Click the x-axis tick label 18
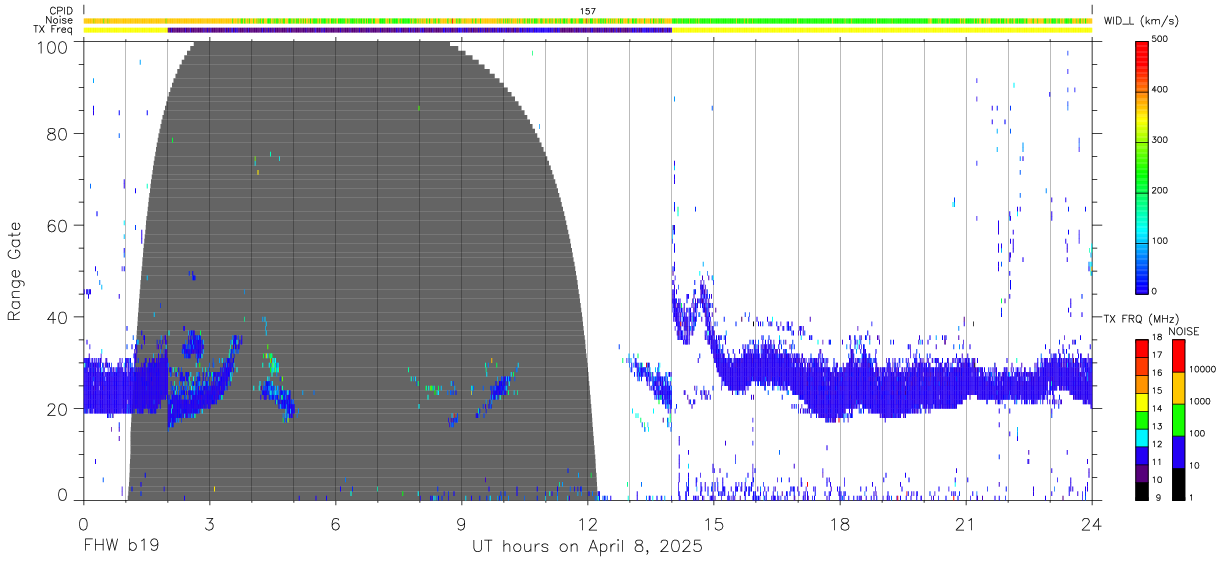The height and width of the screenshot is (567, 1228). (840, 523)
